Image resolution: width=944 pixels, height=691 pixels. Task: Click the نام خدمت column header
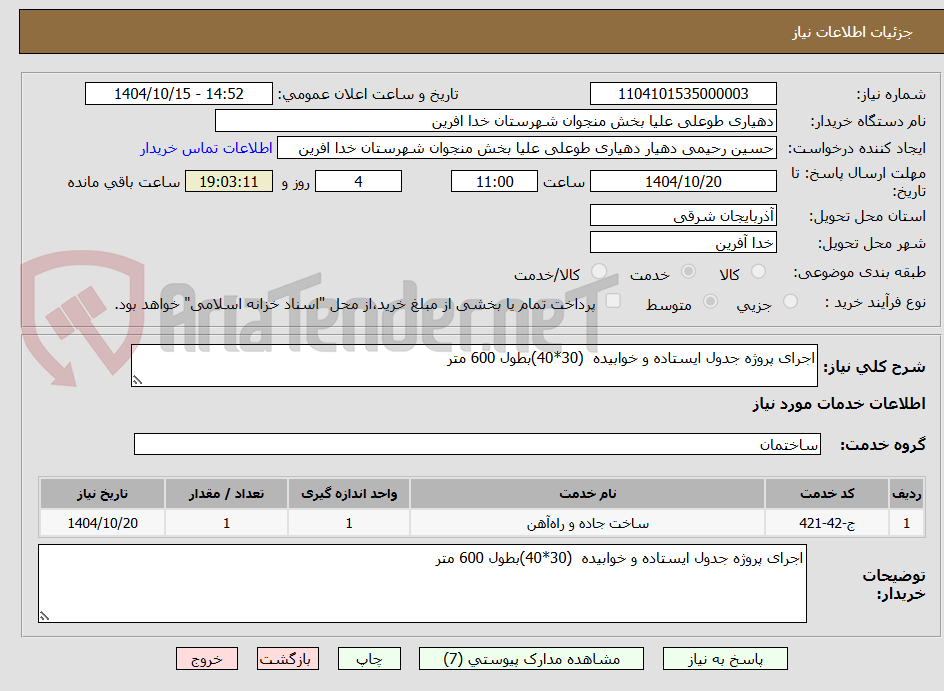588,494
